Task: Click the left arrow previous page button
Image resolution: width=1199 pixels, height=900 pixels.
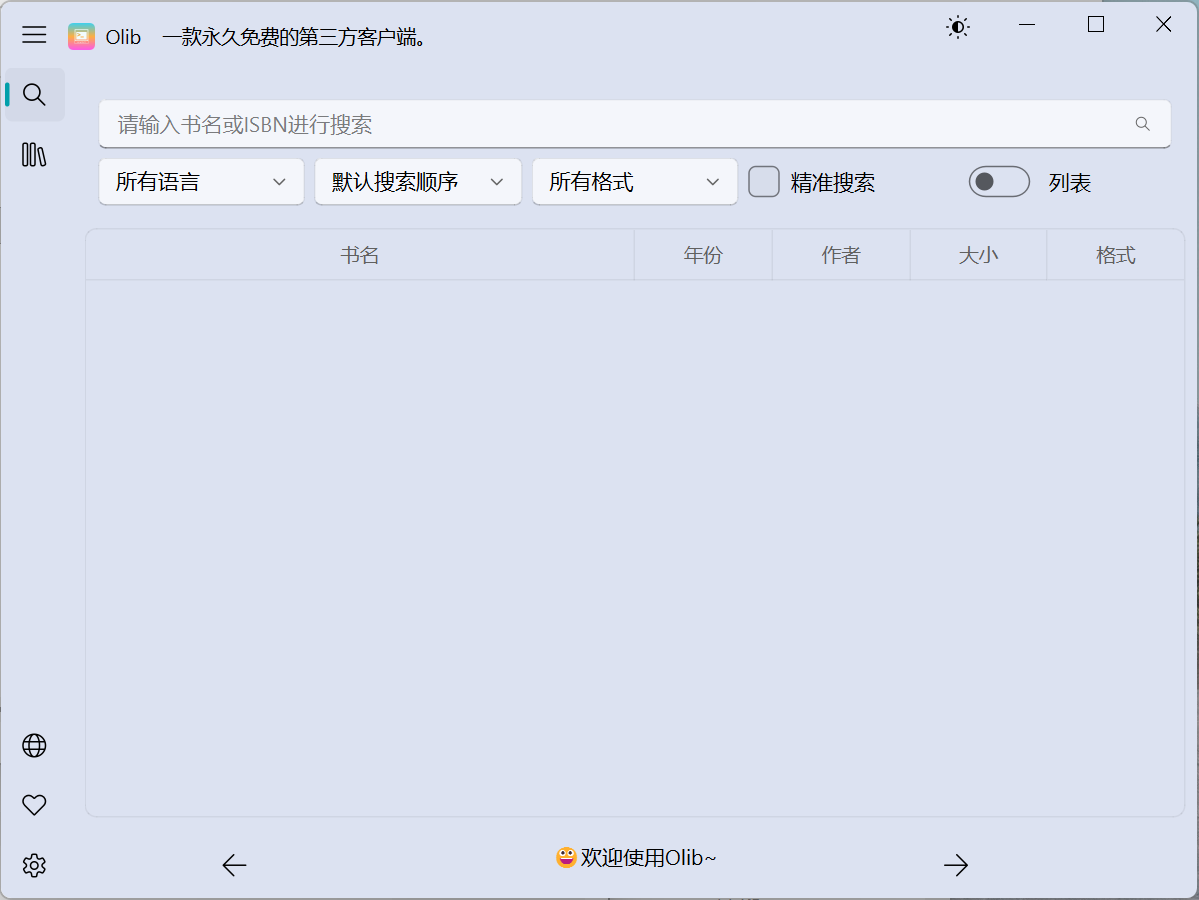Action: click(233, 865)
